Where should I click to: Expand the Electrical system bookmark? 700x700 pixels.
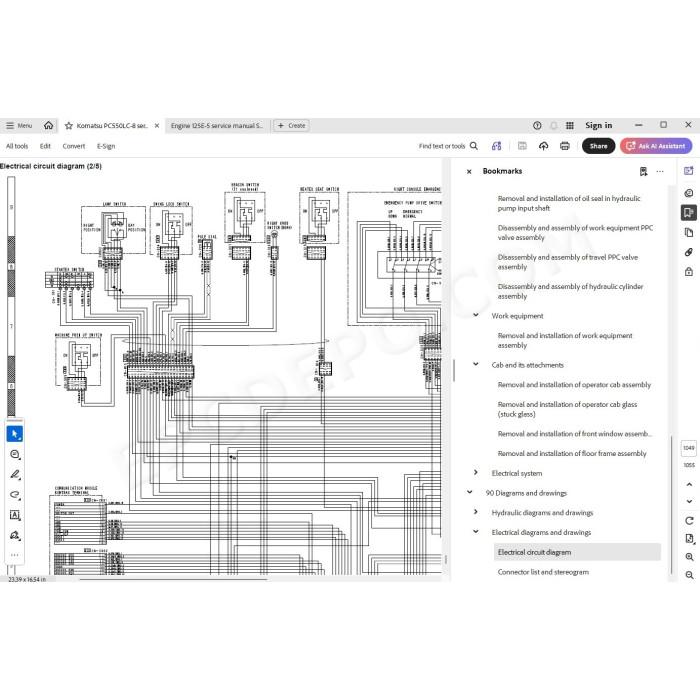click(476, 472)
